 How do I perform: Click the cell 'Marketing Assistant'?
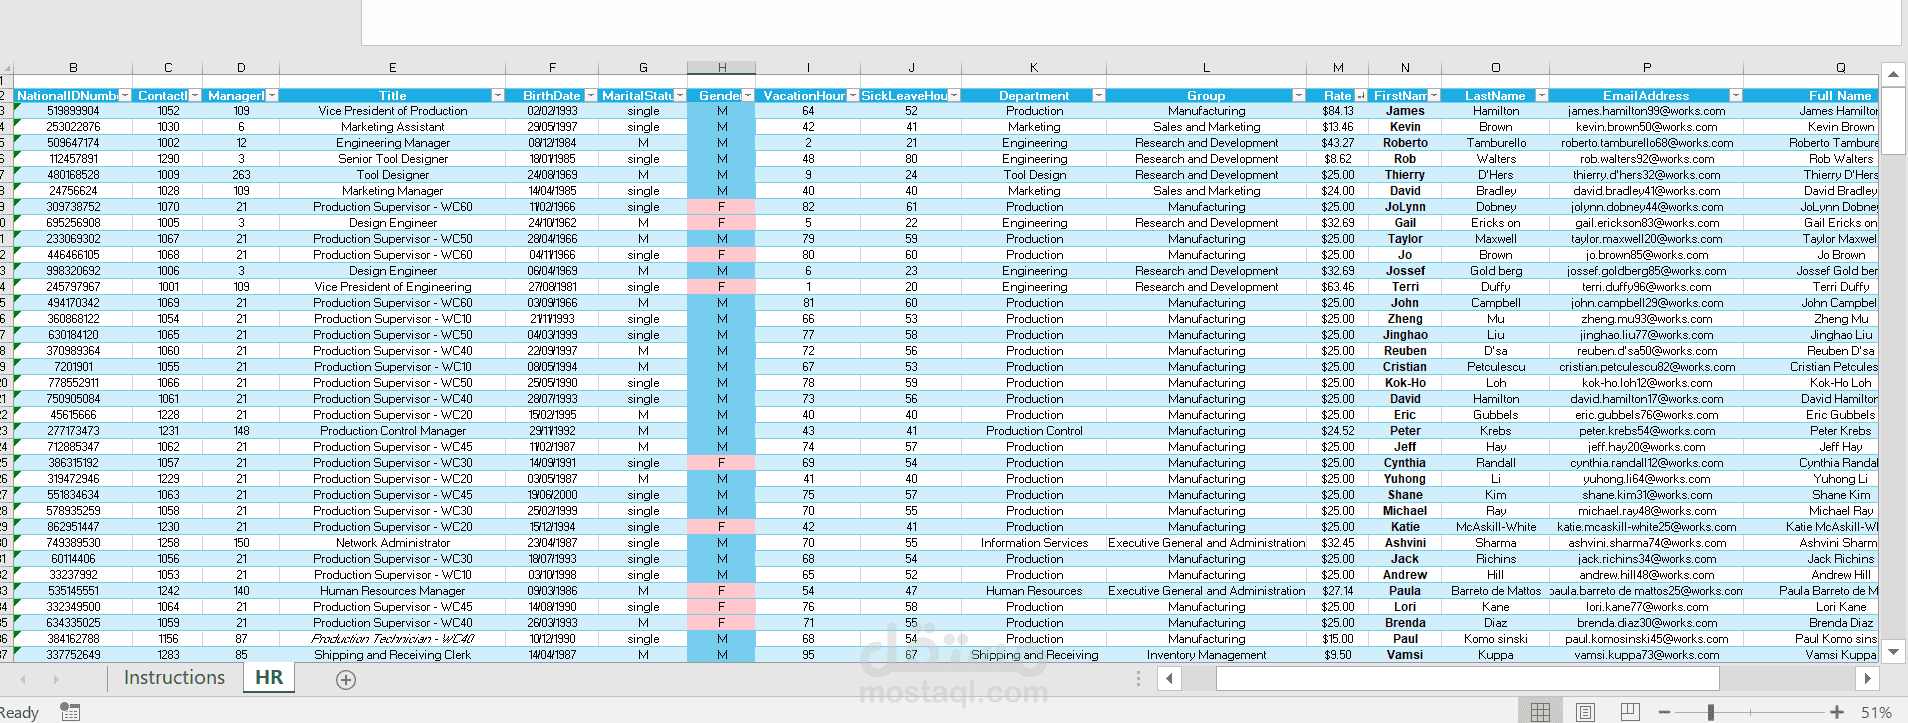[393, 127]
